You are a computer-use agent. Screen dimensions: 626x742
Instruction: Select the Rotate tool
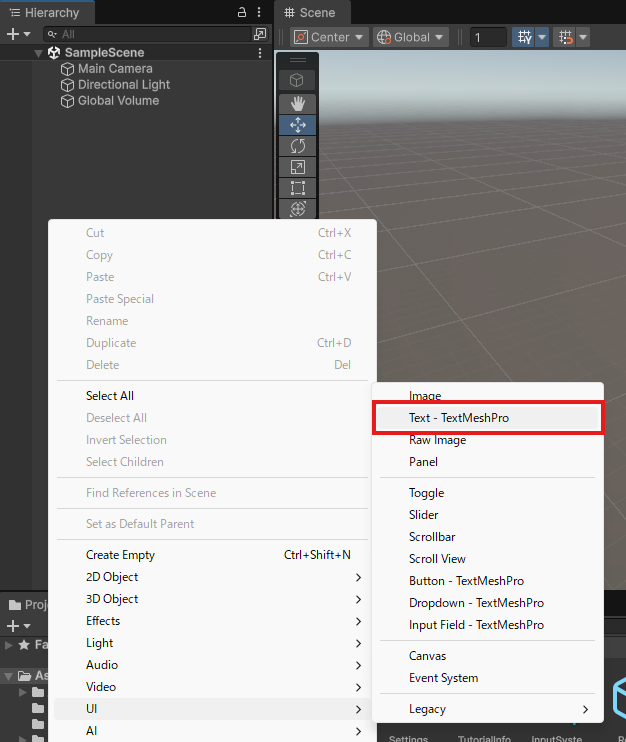(297, 146)
